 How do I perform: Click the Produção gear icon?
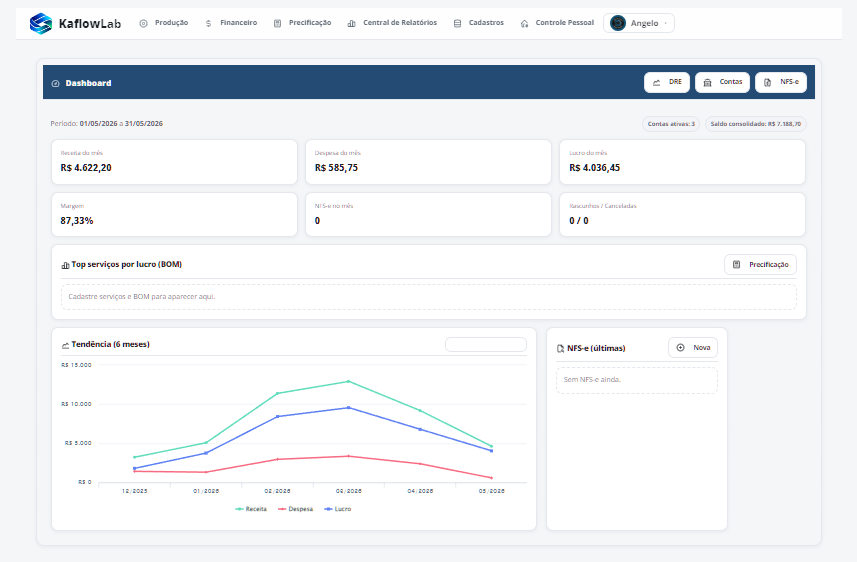pyautogui.click(x=143, y=24)
